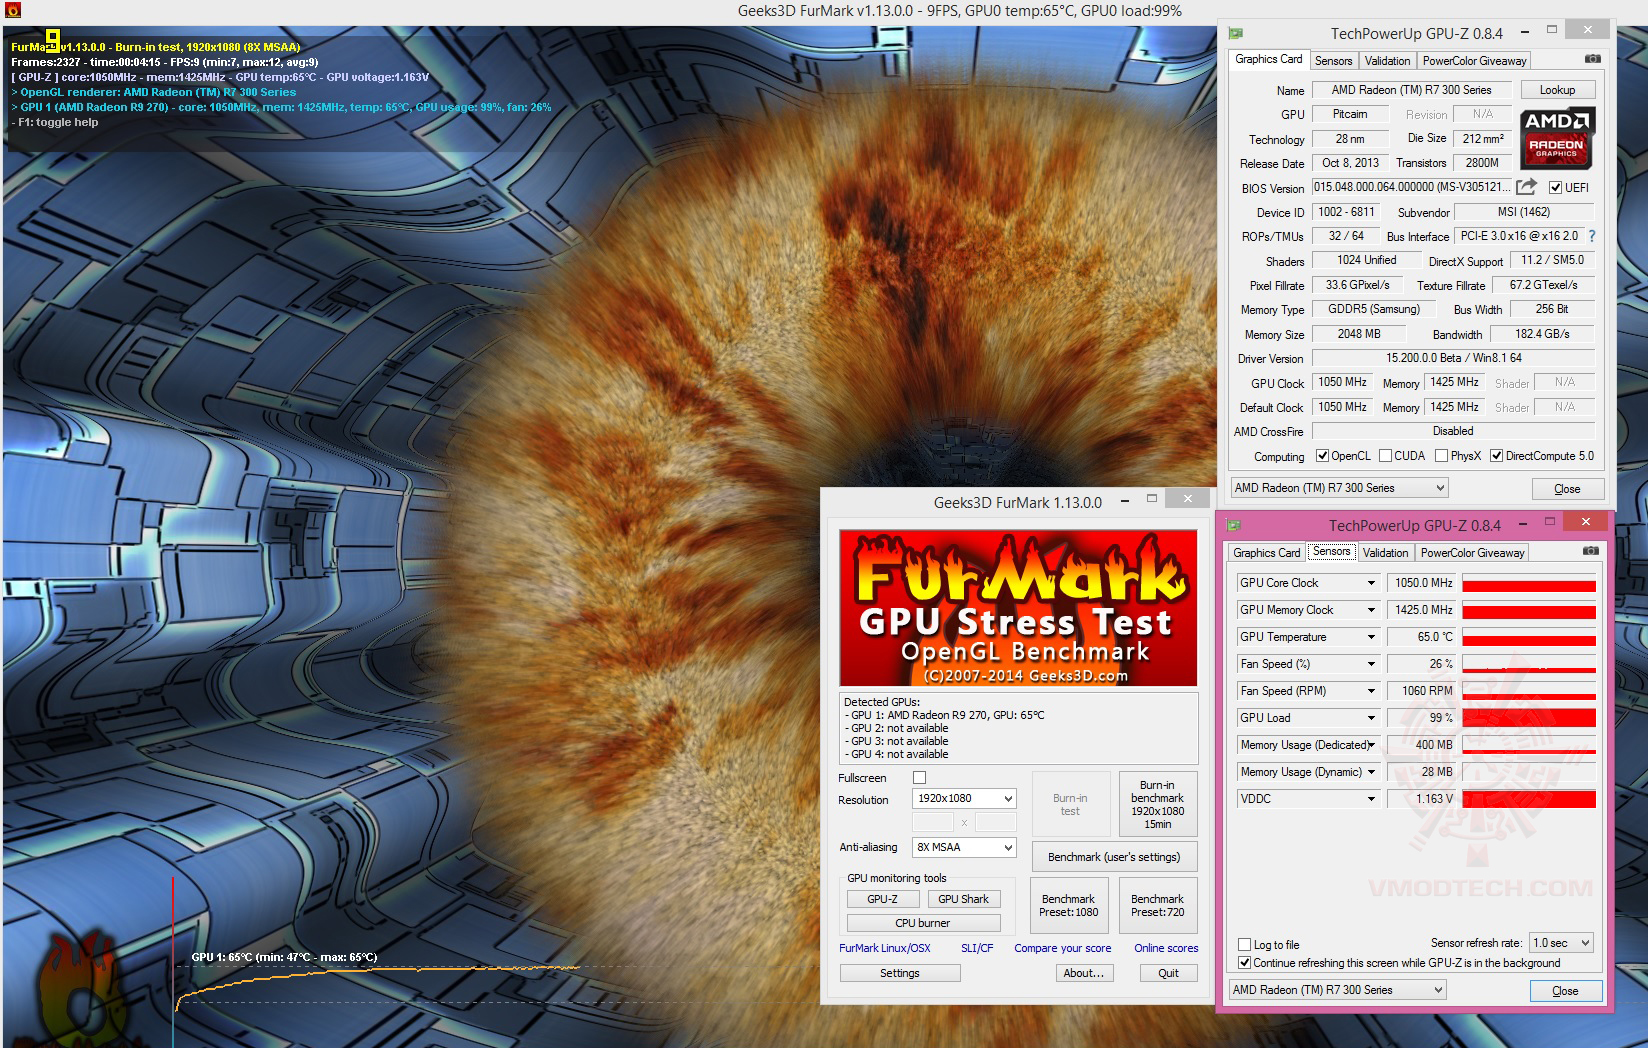
Task: Run Benchmark Preset:720
Action: [1157, 905]
